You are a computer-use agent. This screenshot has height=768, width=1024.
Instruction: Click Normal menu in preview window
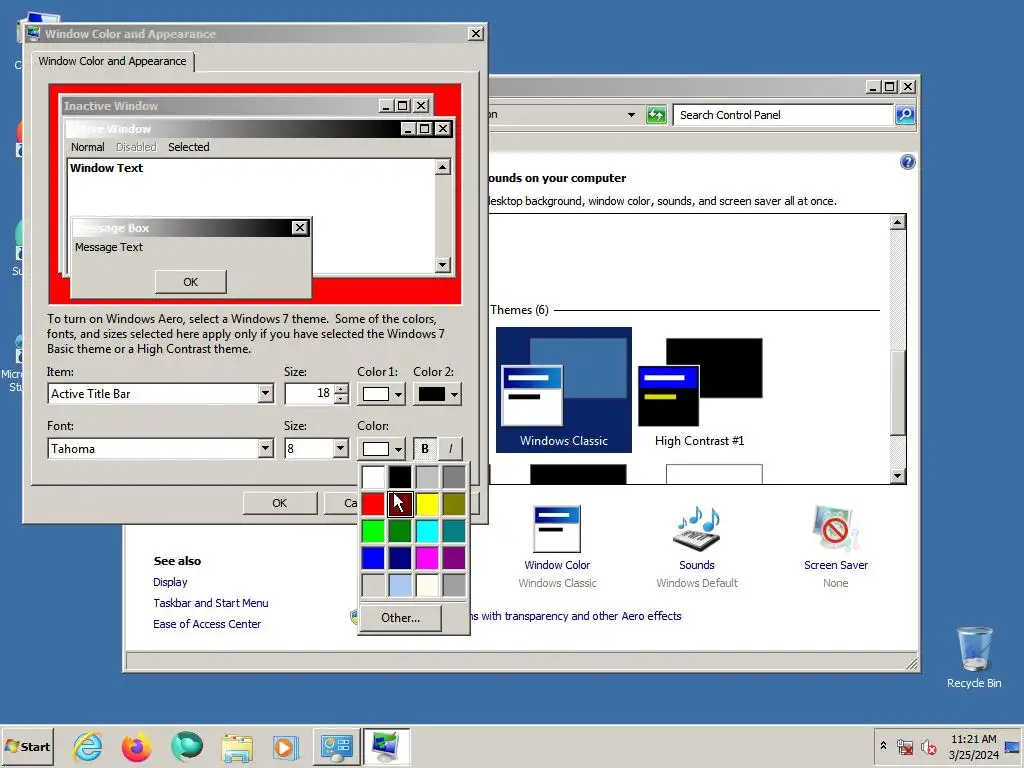coord(88,147)
